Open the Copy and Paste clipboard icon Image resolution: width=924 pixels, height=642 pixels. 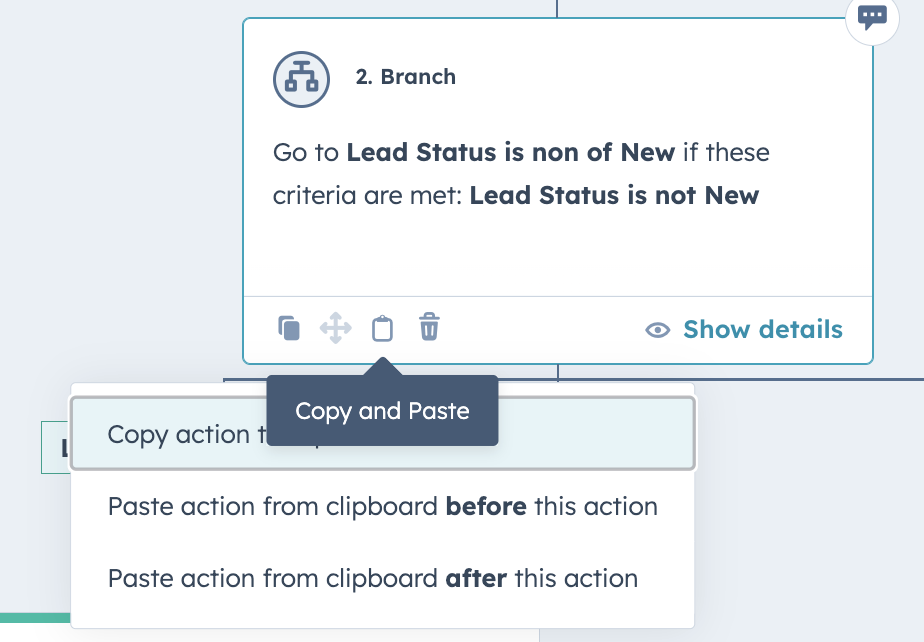point(382,327)
